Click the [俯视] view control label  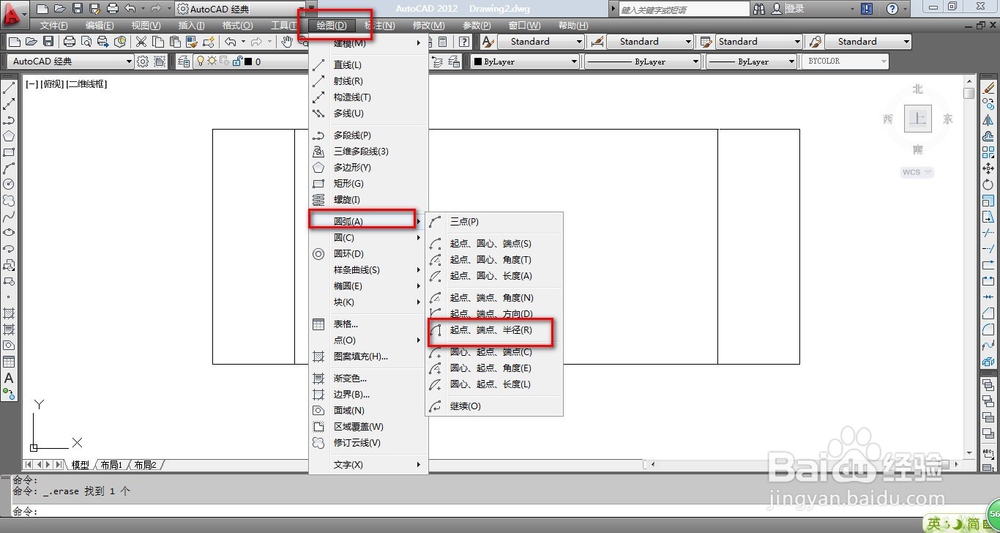(52, 84)
